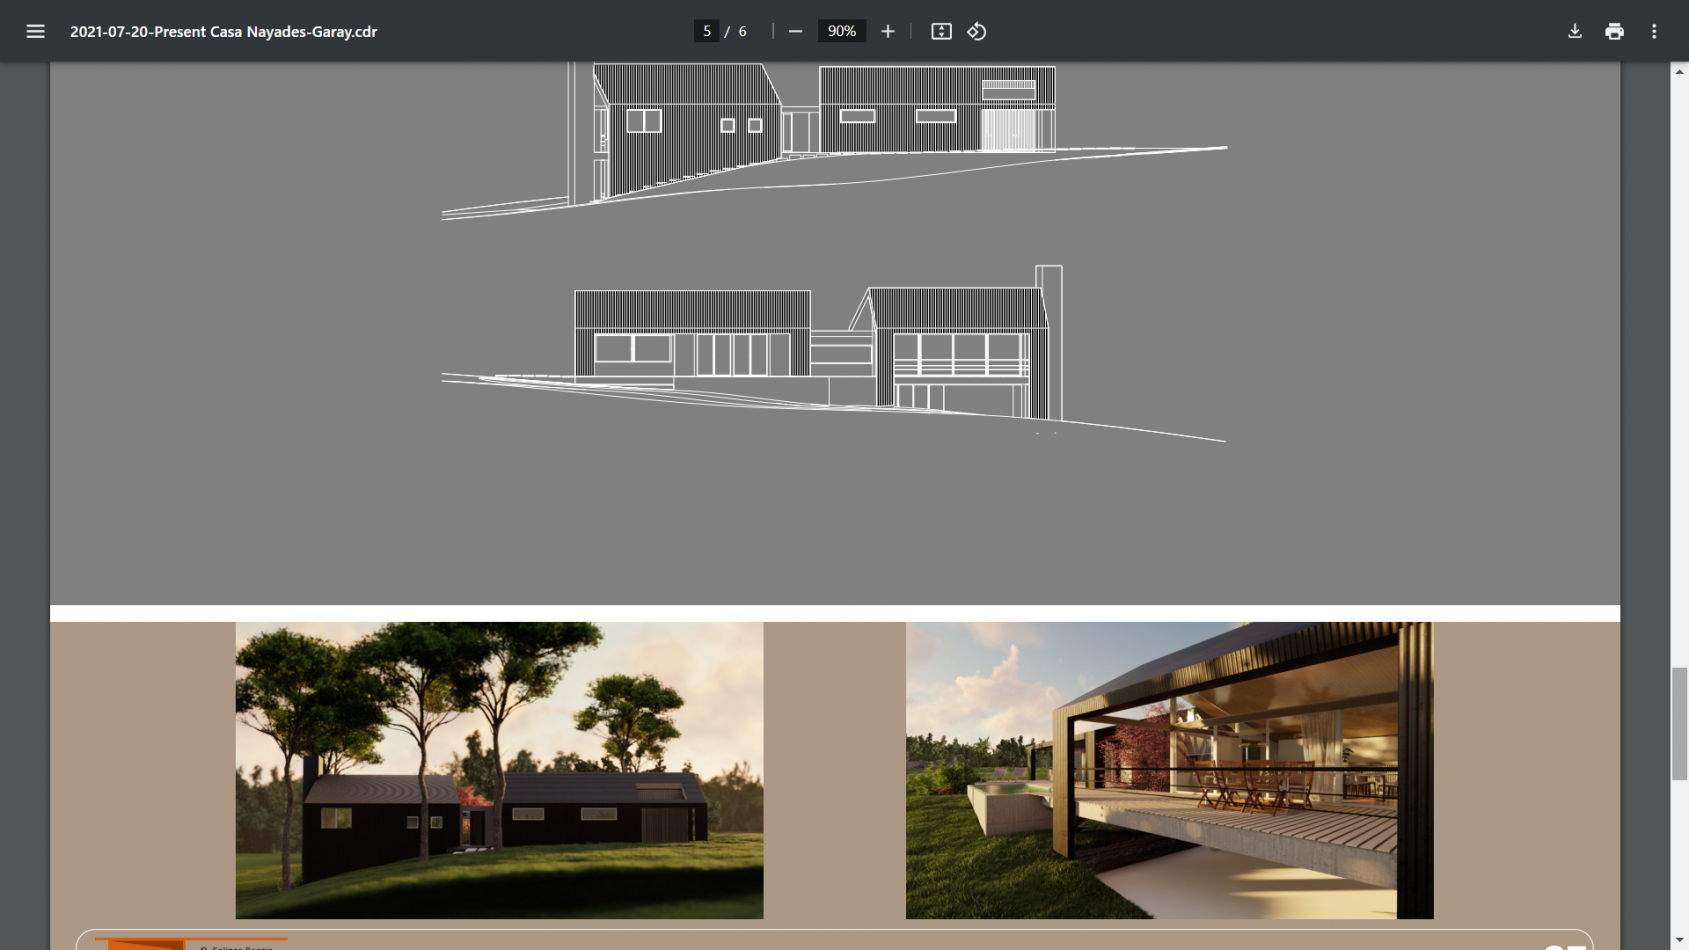This screenshot has width=1689, height=950.
Task: Download the PDF file
Action: click(x=1574, y=31)
